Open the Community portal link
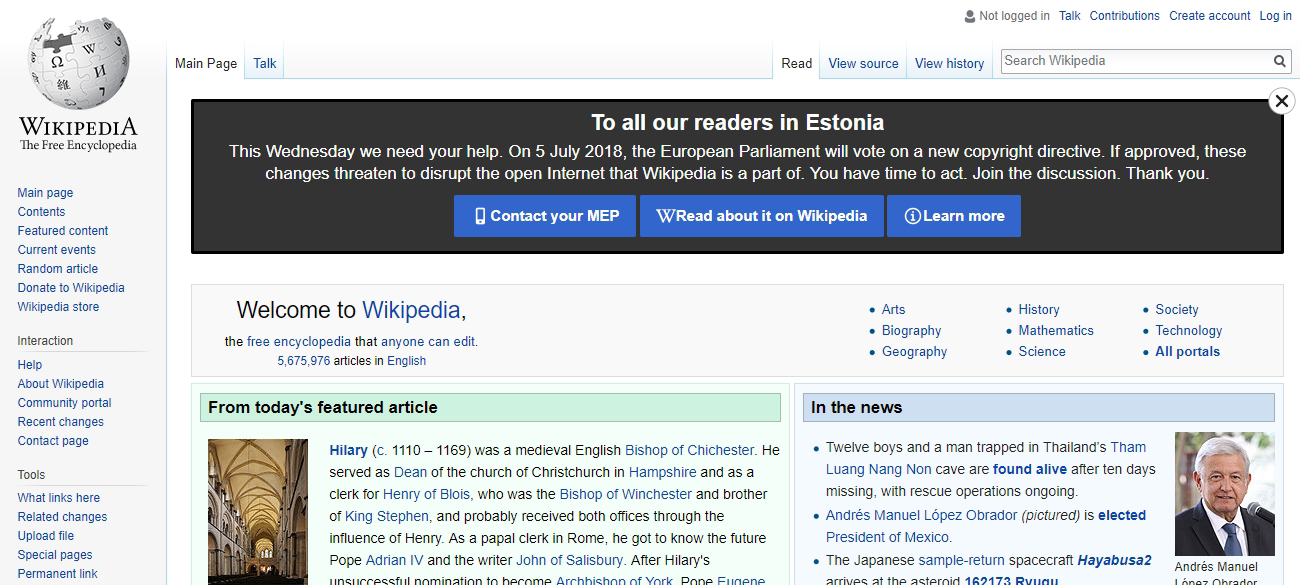 [x=65, y=403]
